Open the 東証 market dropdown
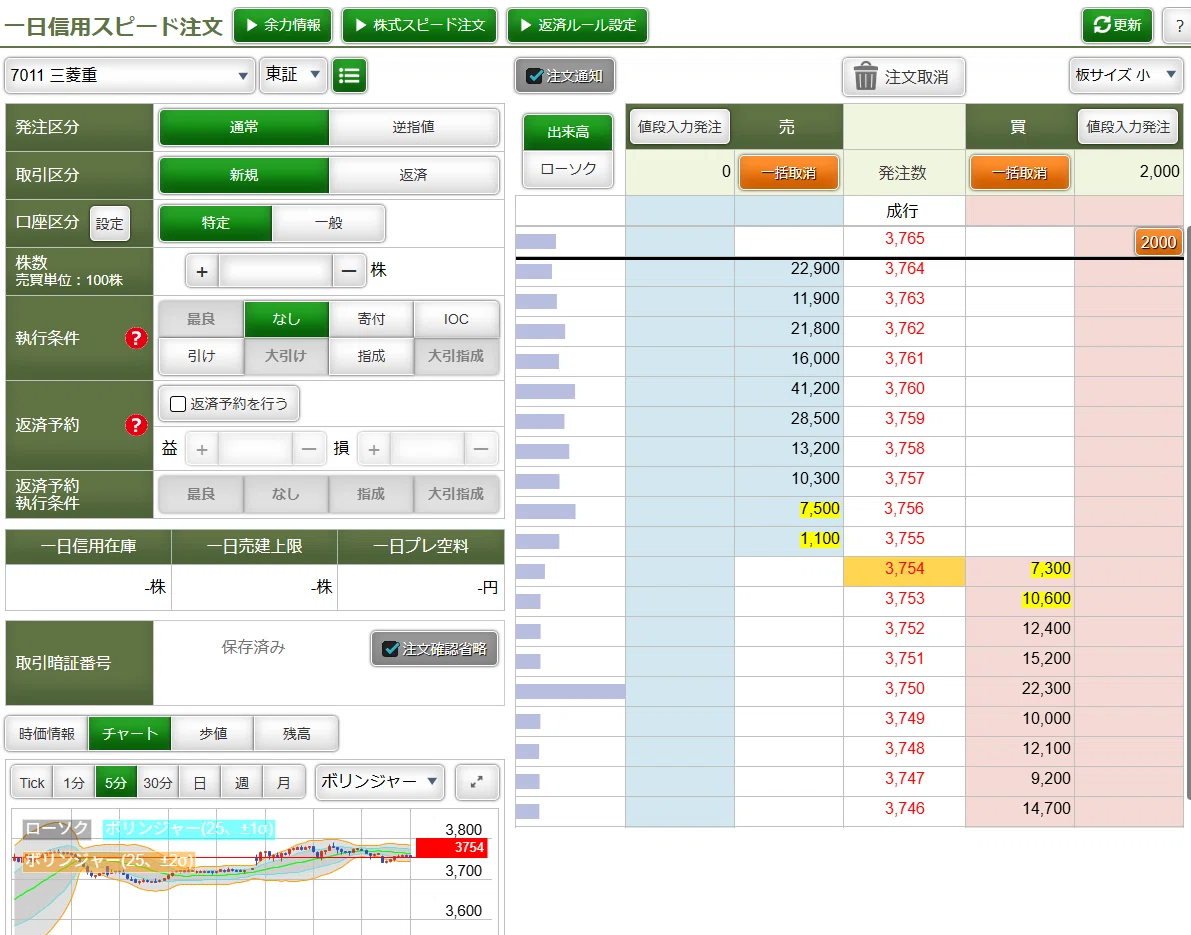The image size is (1191, 935). 293,74
